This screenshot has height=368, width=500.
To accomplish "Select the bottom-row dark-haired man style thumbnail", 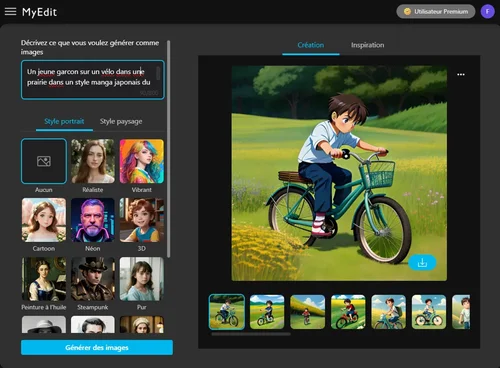I will (x=93, y=325).
